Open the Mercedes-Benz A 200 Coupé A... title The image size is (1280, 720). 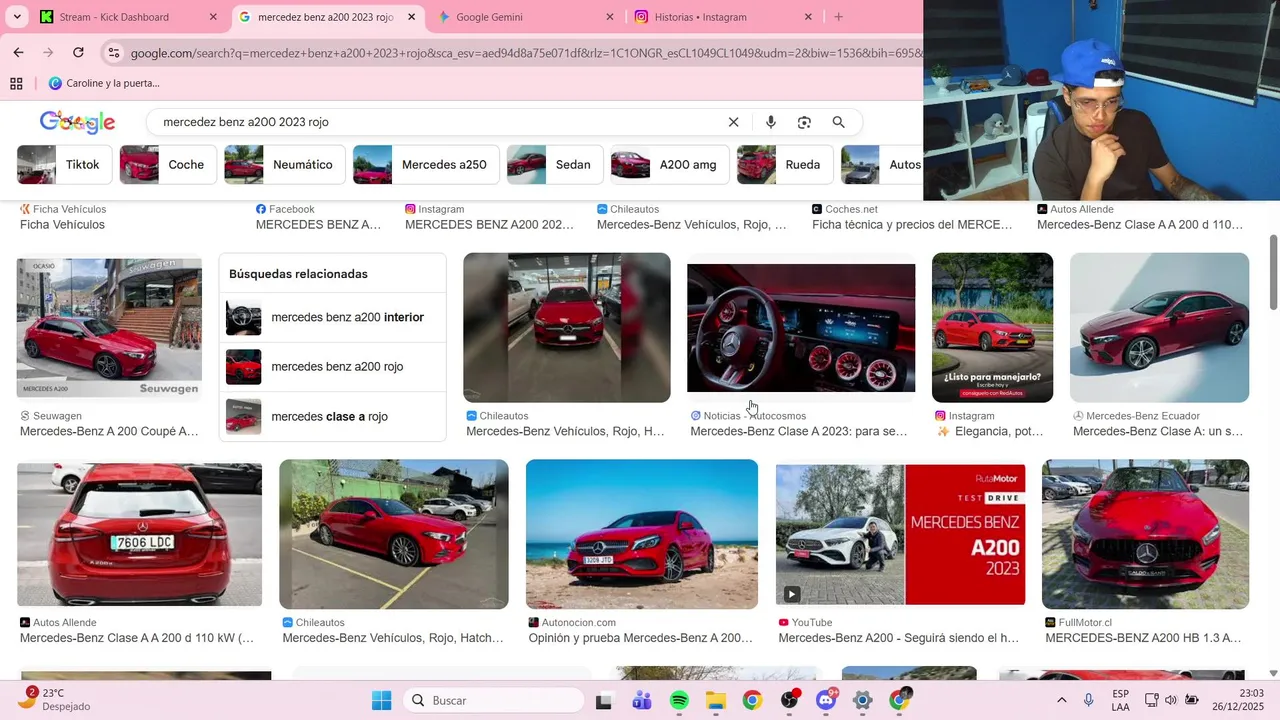109,432
